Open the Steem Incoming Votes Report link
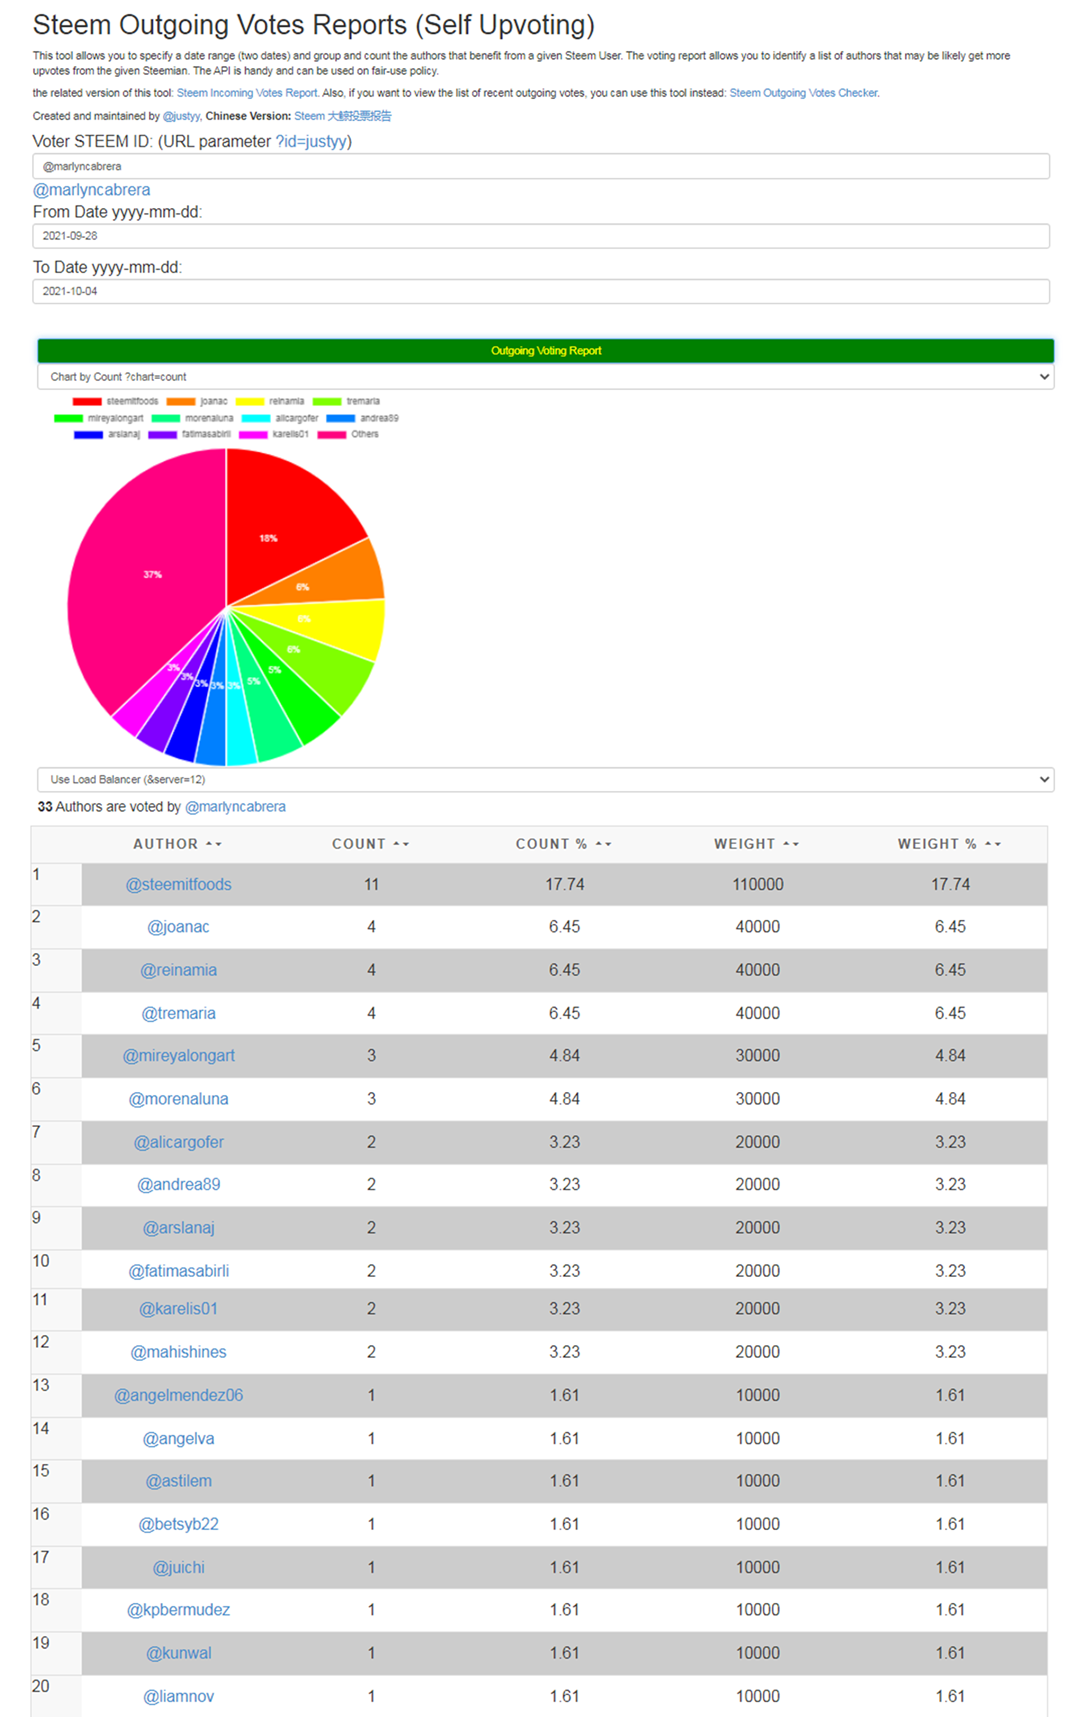This screenshot has width=1091, height=1717. coord(247,93)
